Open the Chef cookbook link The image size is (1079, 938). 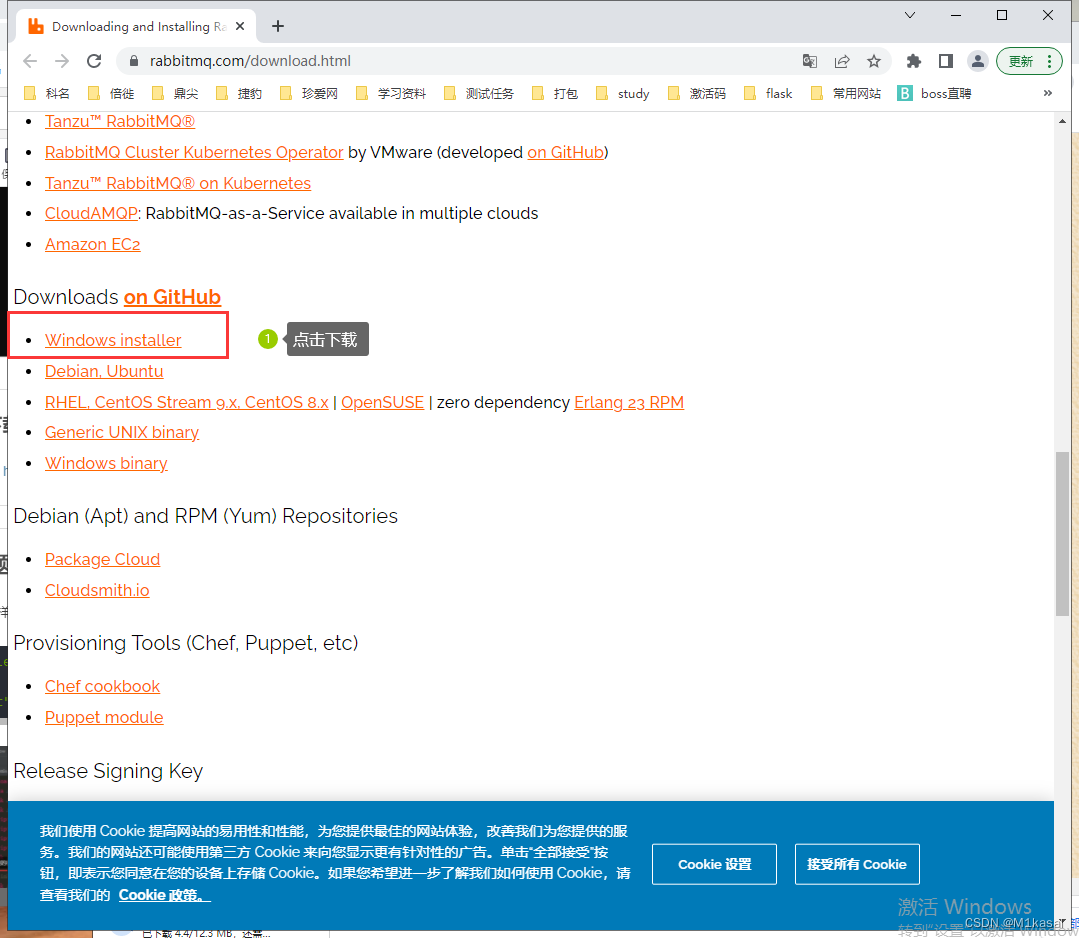103,686
